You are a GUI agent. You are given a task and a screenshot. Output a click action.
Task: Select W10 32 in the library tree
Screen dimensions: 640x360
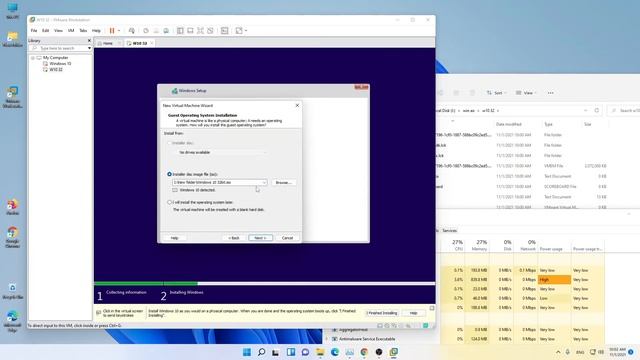56,70
